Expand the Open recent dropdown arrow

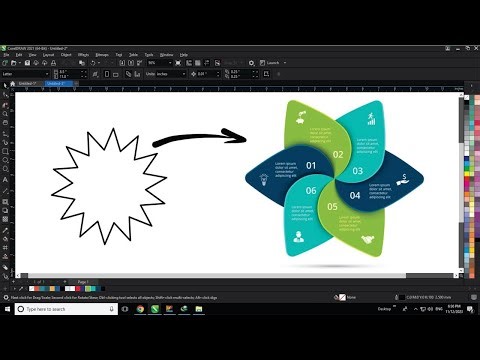pos(20,63)
